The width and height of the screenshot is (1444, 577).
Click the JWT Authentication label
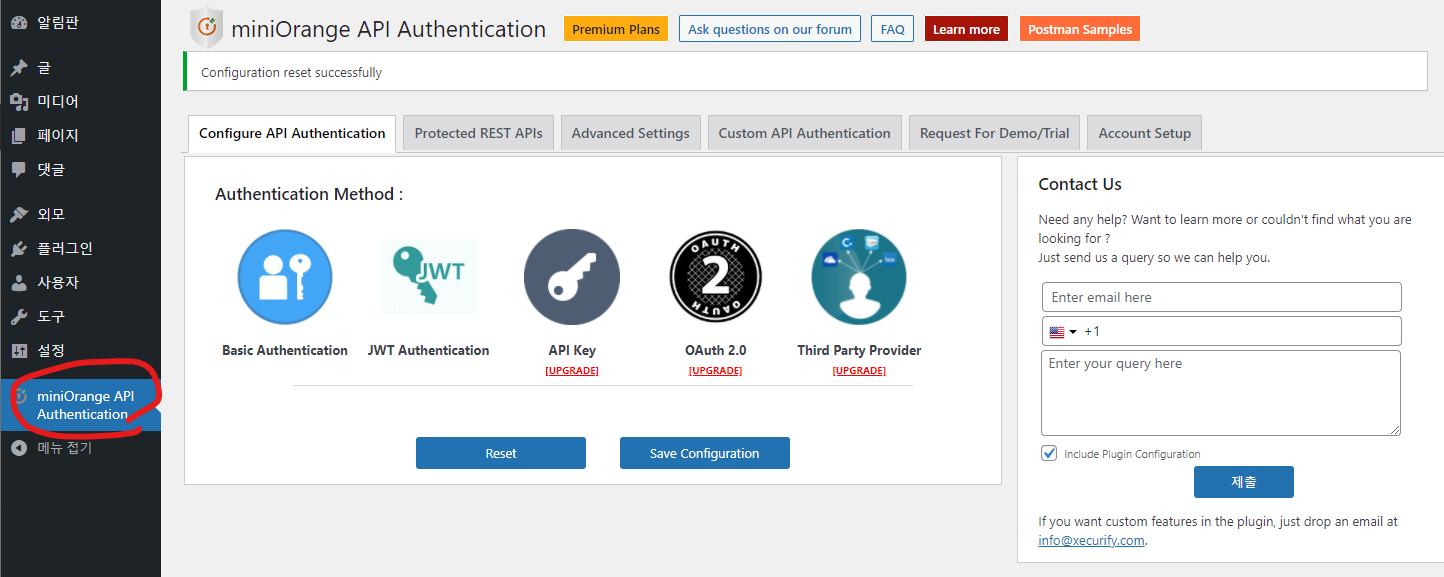429,350
